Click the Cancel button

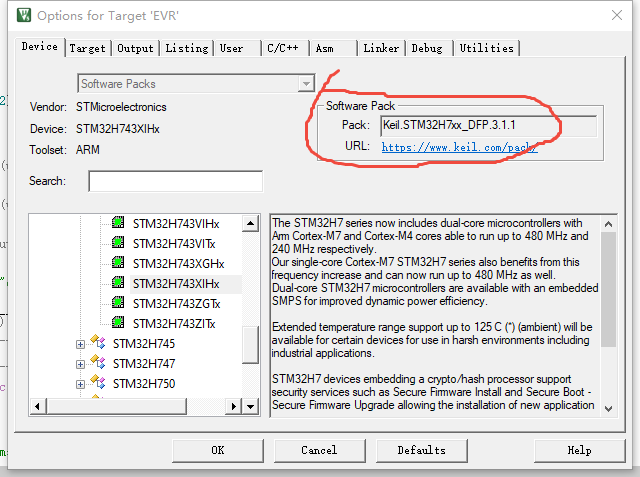pos(319,450)
